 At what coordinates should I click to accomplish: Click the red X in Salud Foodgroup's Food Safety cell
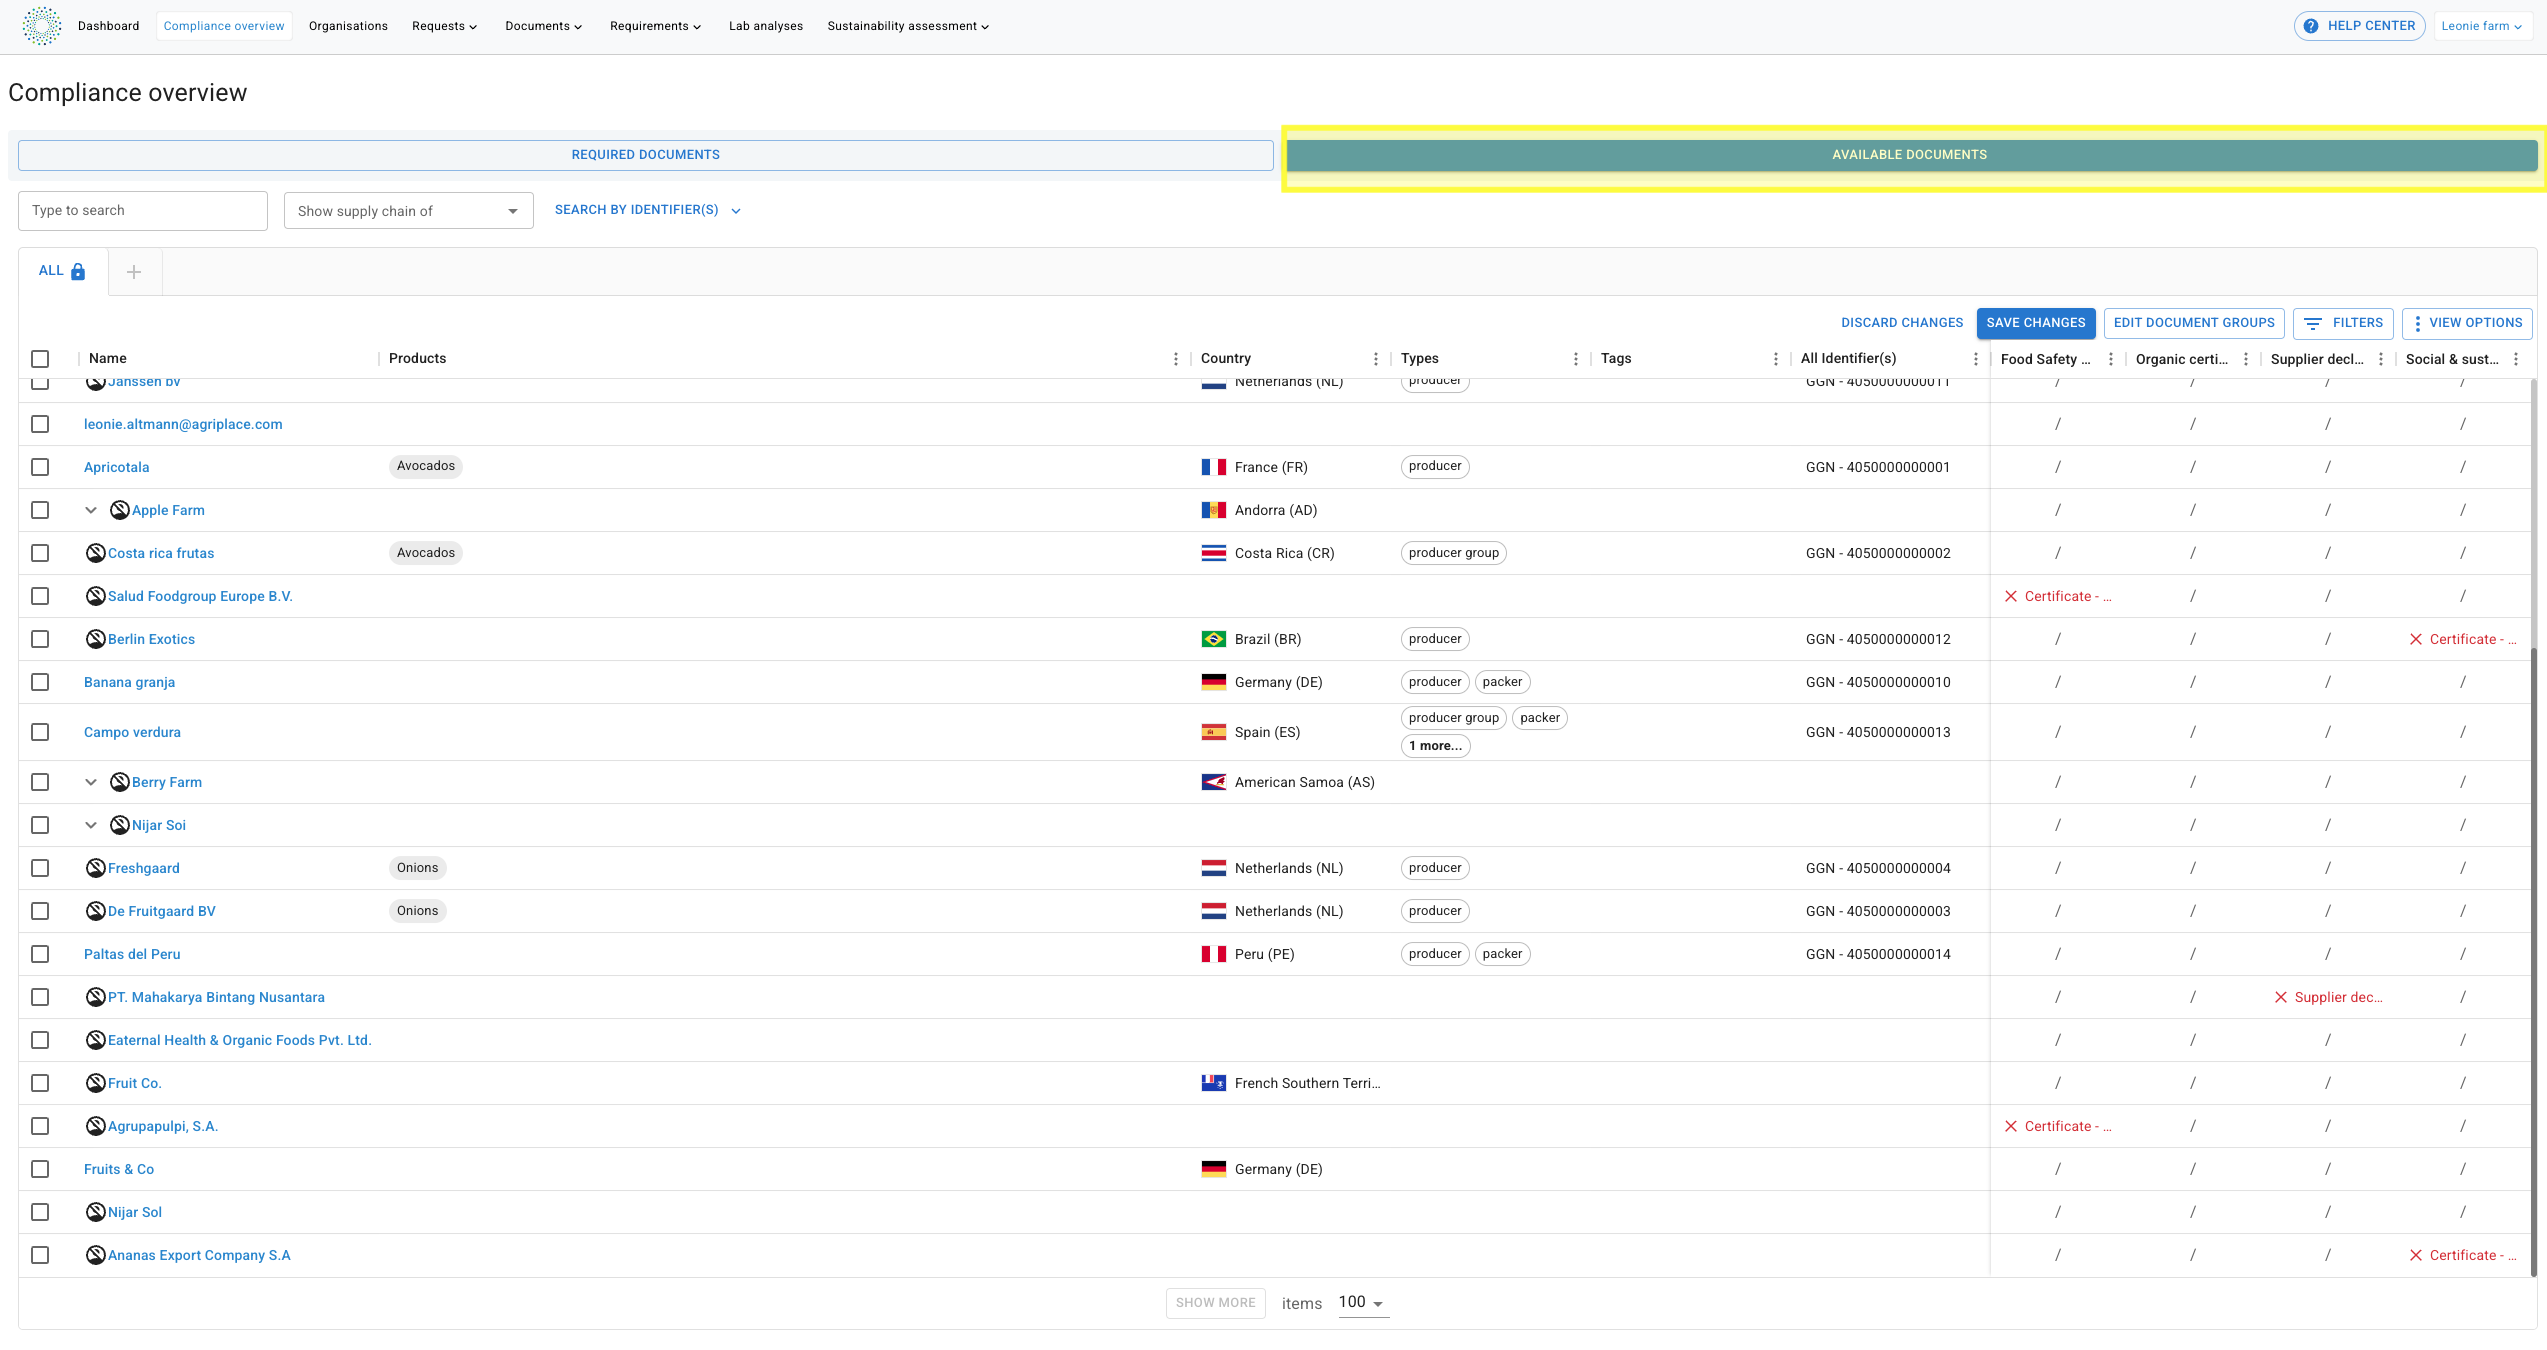tap(2011, 596)
